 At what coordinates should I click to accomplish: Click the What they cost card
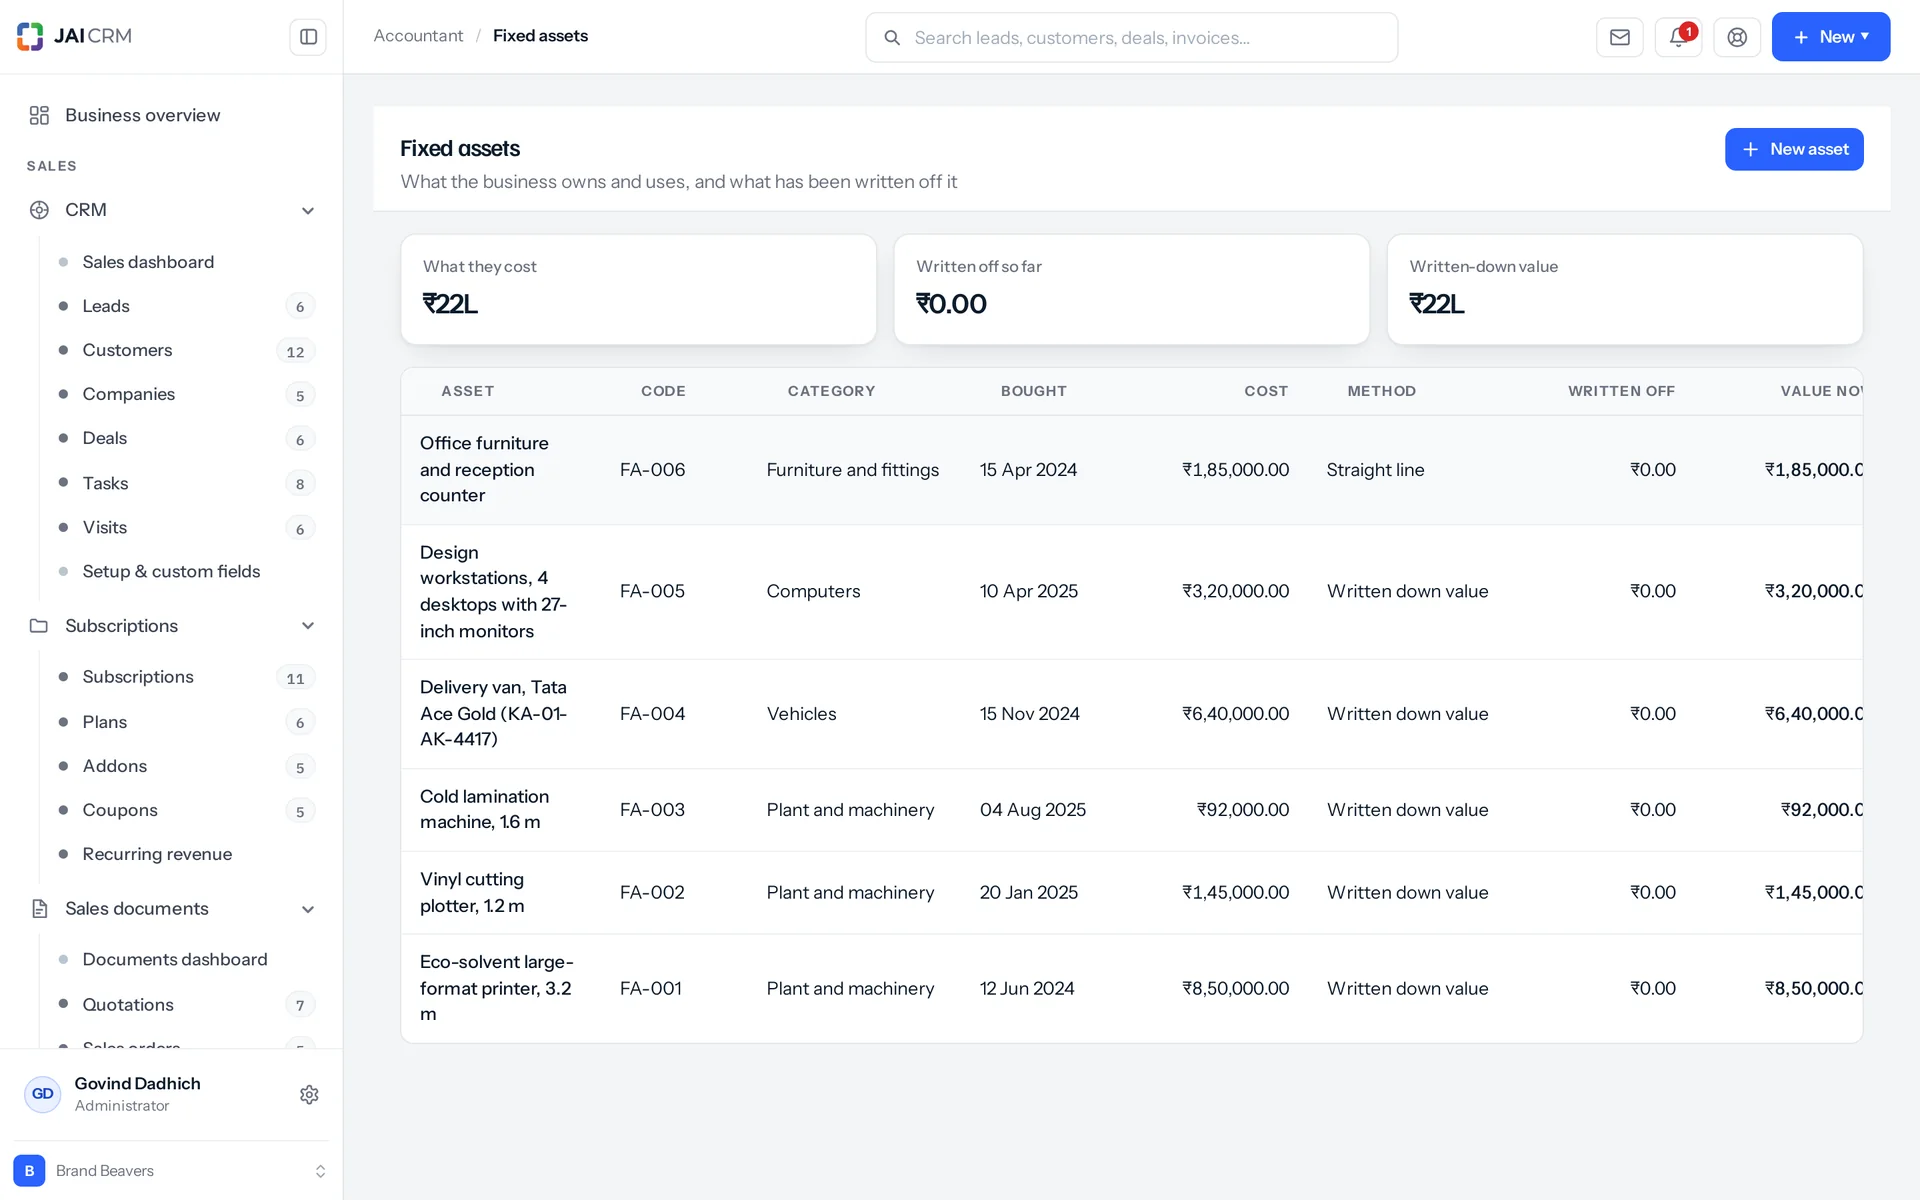pyautogui.click(x=638, y=289)
